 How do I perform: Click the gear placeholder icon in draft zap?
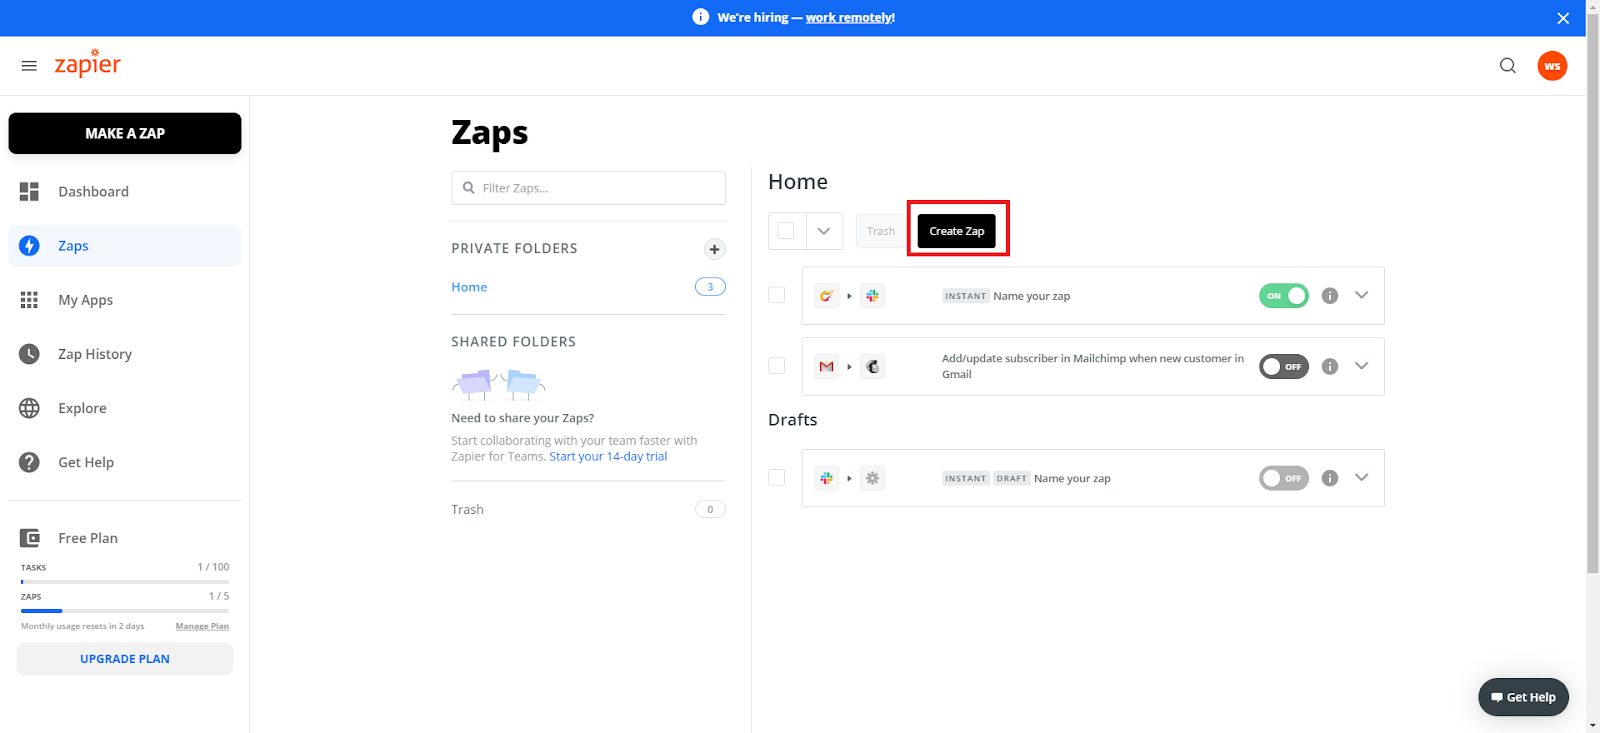point(873,478)
